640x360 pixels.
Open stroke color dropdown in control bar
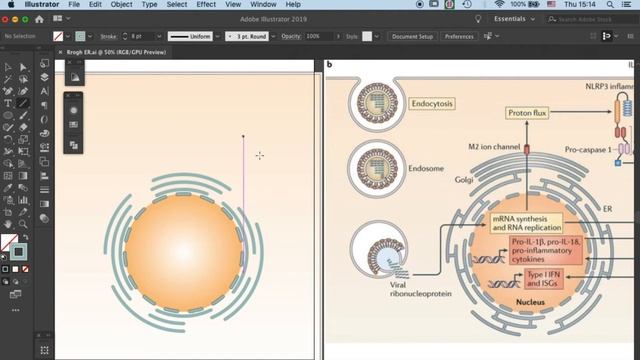[x=90, y=36]
